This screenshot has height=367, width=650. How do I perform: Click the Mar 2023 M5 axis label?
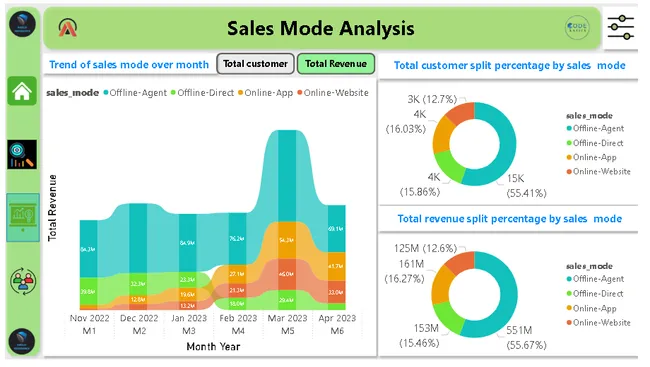287,324
